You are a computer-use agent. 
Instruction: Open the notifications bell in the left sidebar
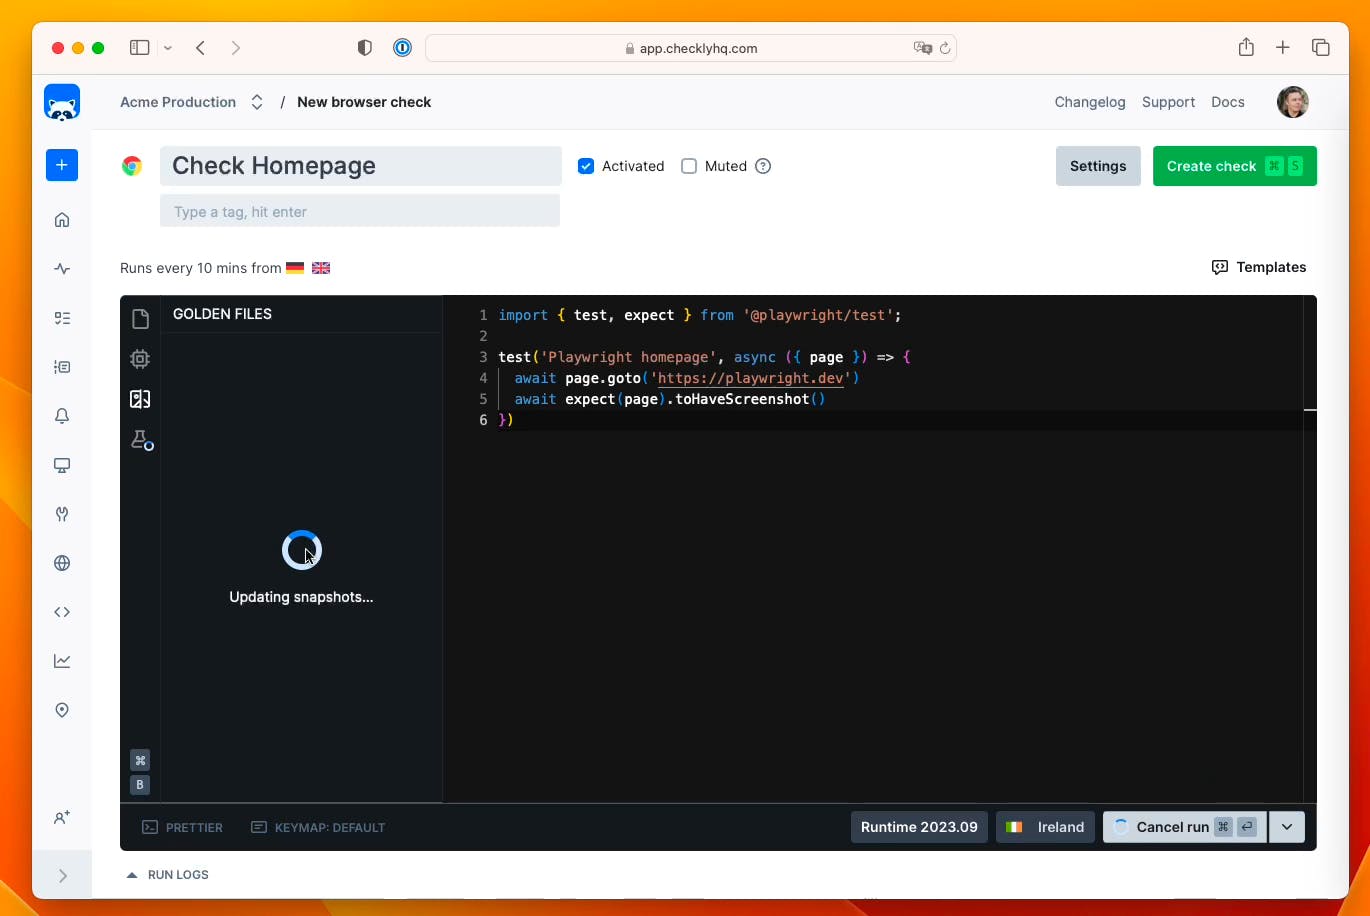pos(61,415)
